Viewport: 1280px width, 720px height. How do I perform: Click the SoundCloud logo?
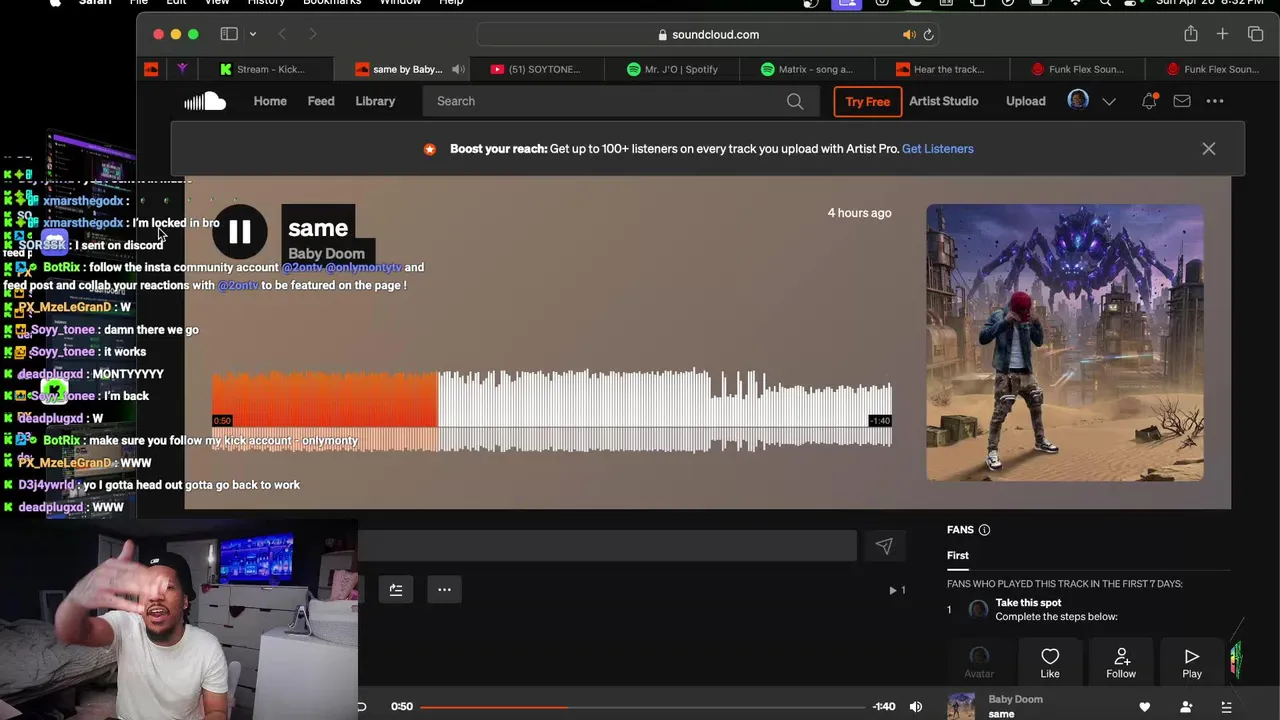(205, 101)
